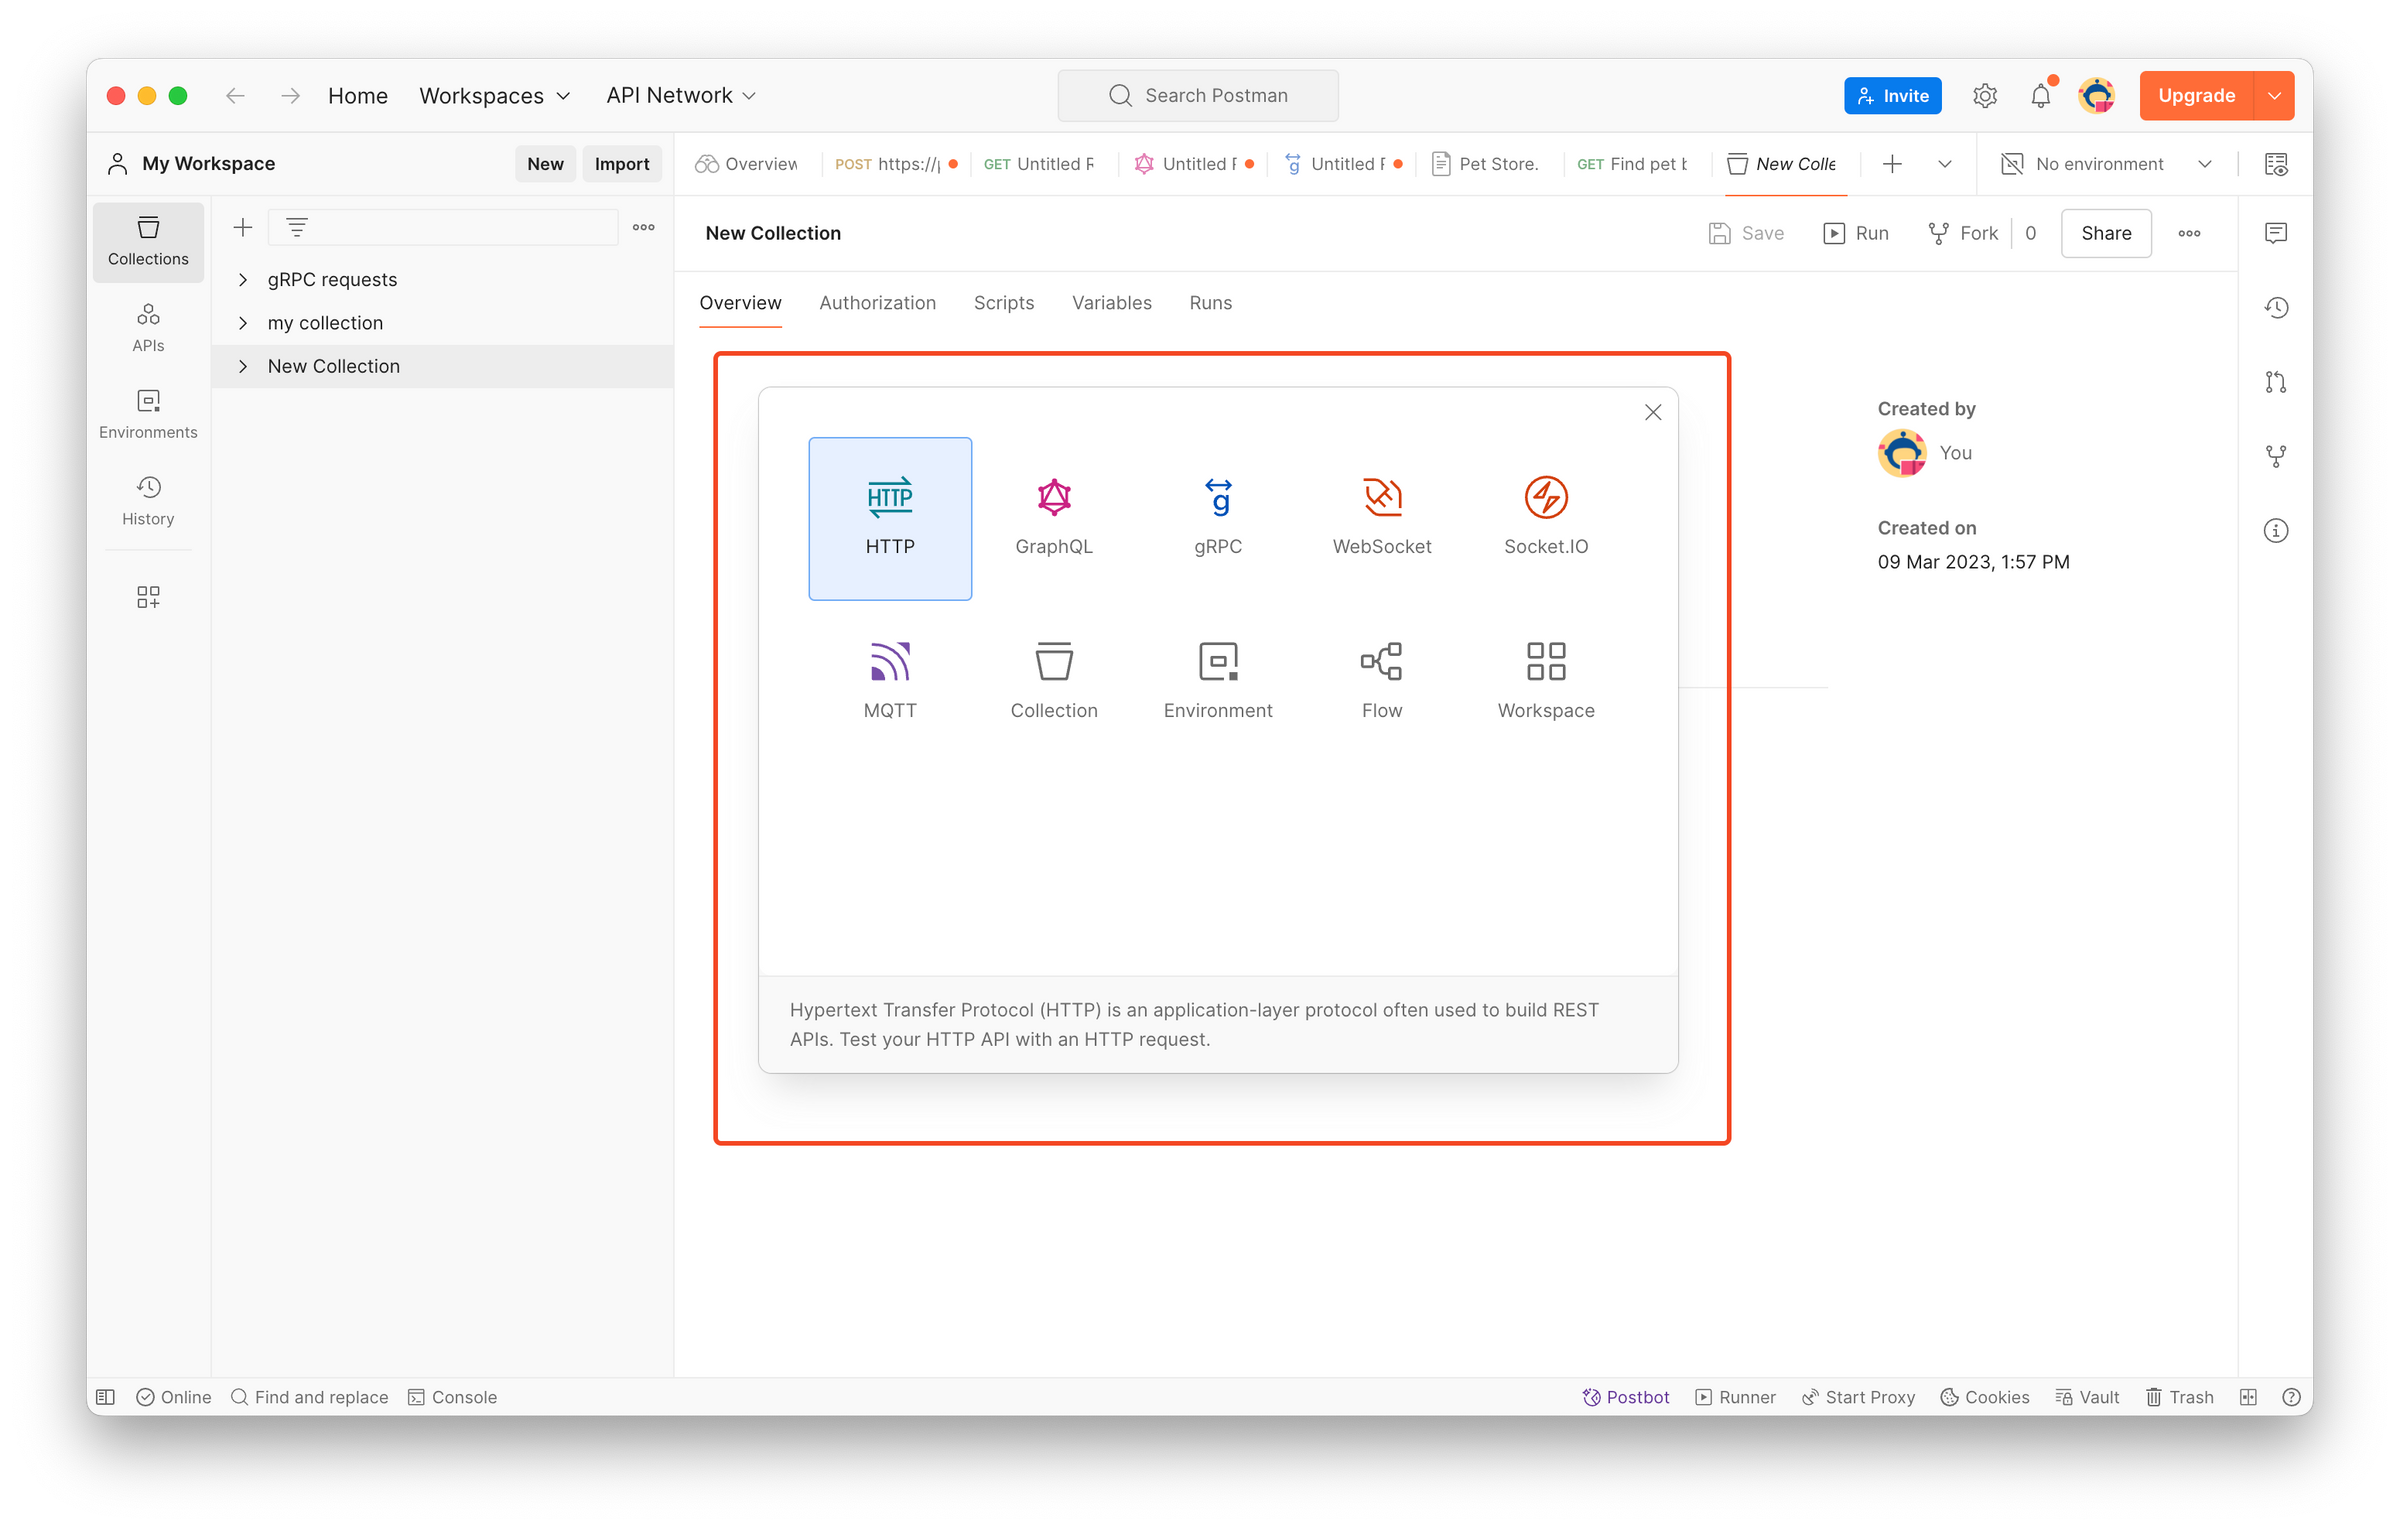This screenshot has width=2400, height=1530.
Task: Open the History panel
Action: tap(148, 500)
